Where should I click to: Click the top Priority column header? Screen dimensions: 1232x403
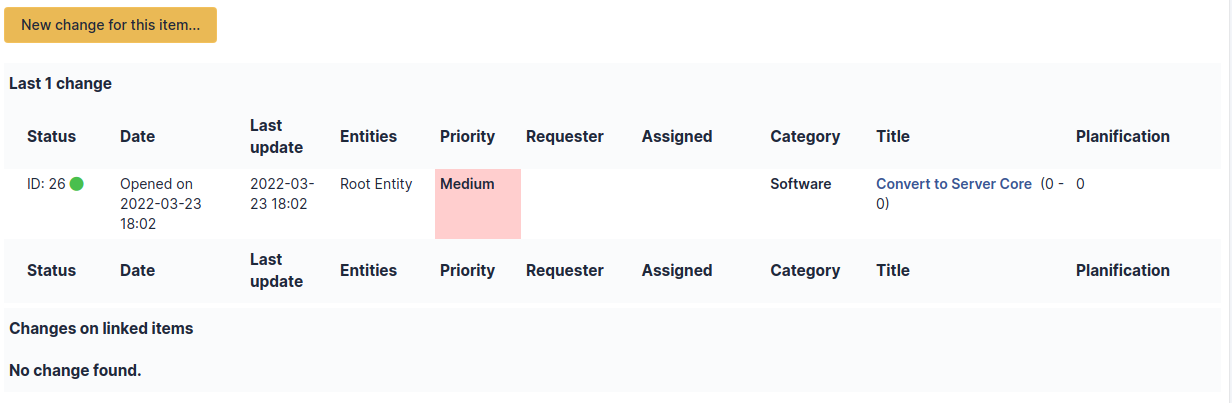click(x=467, y=136)
